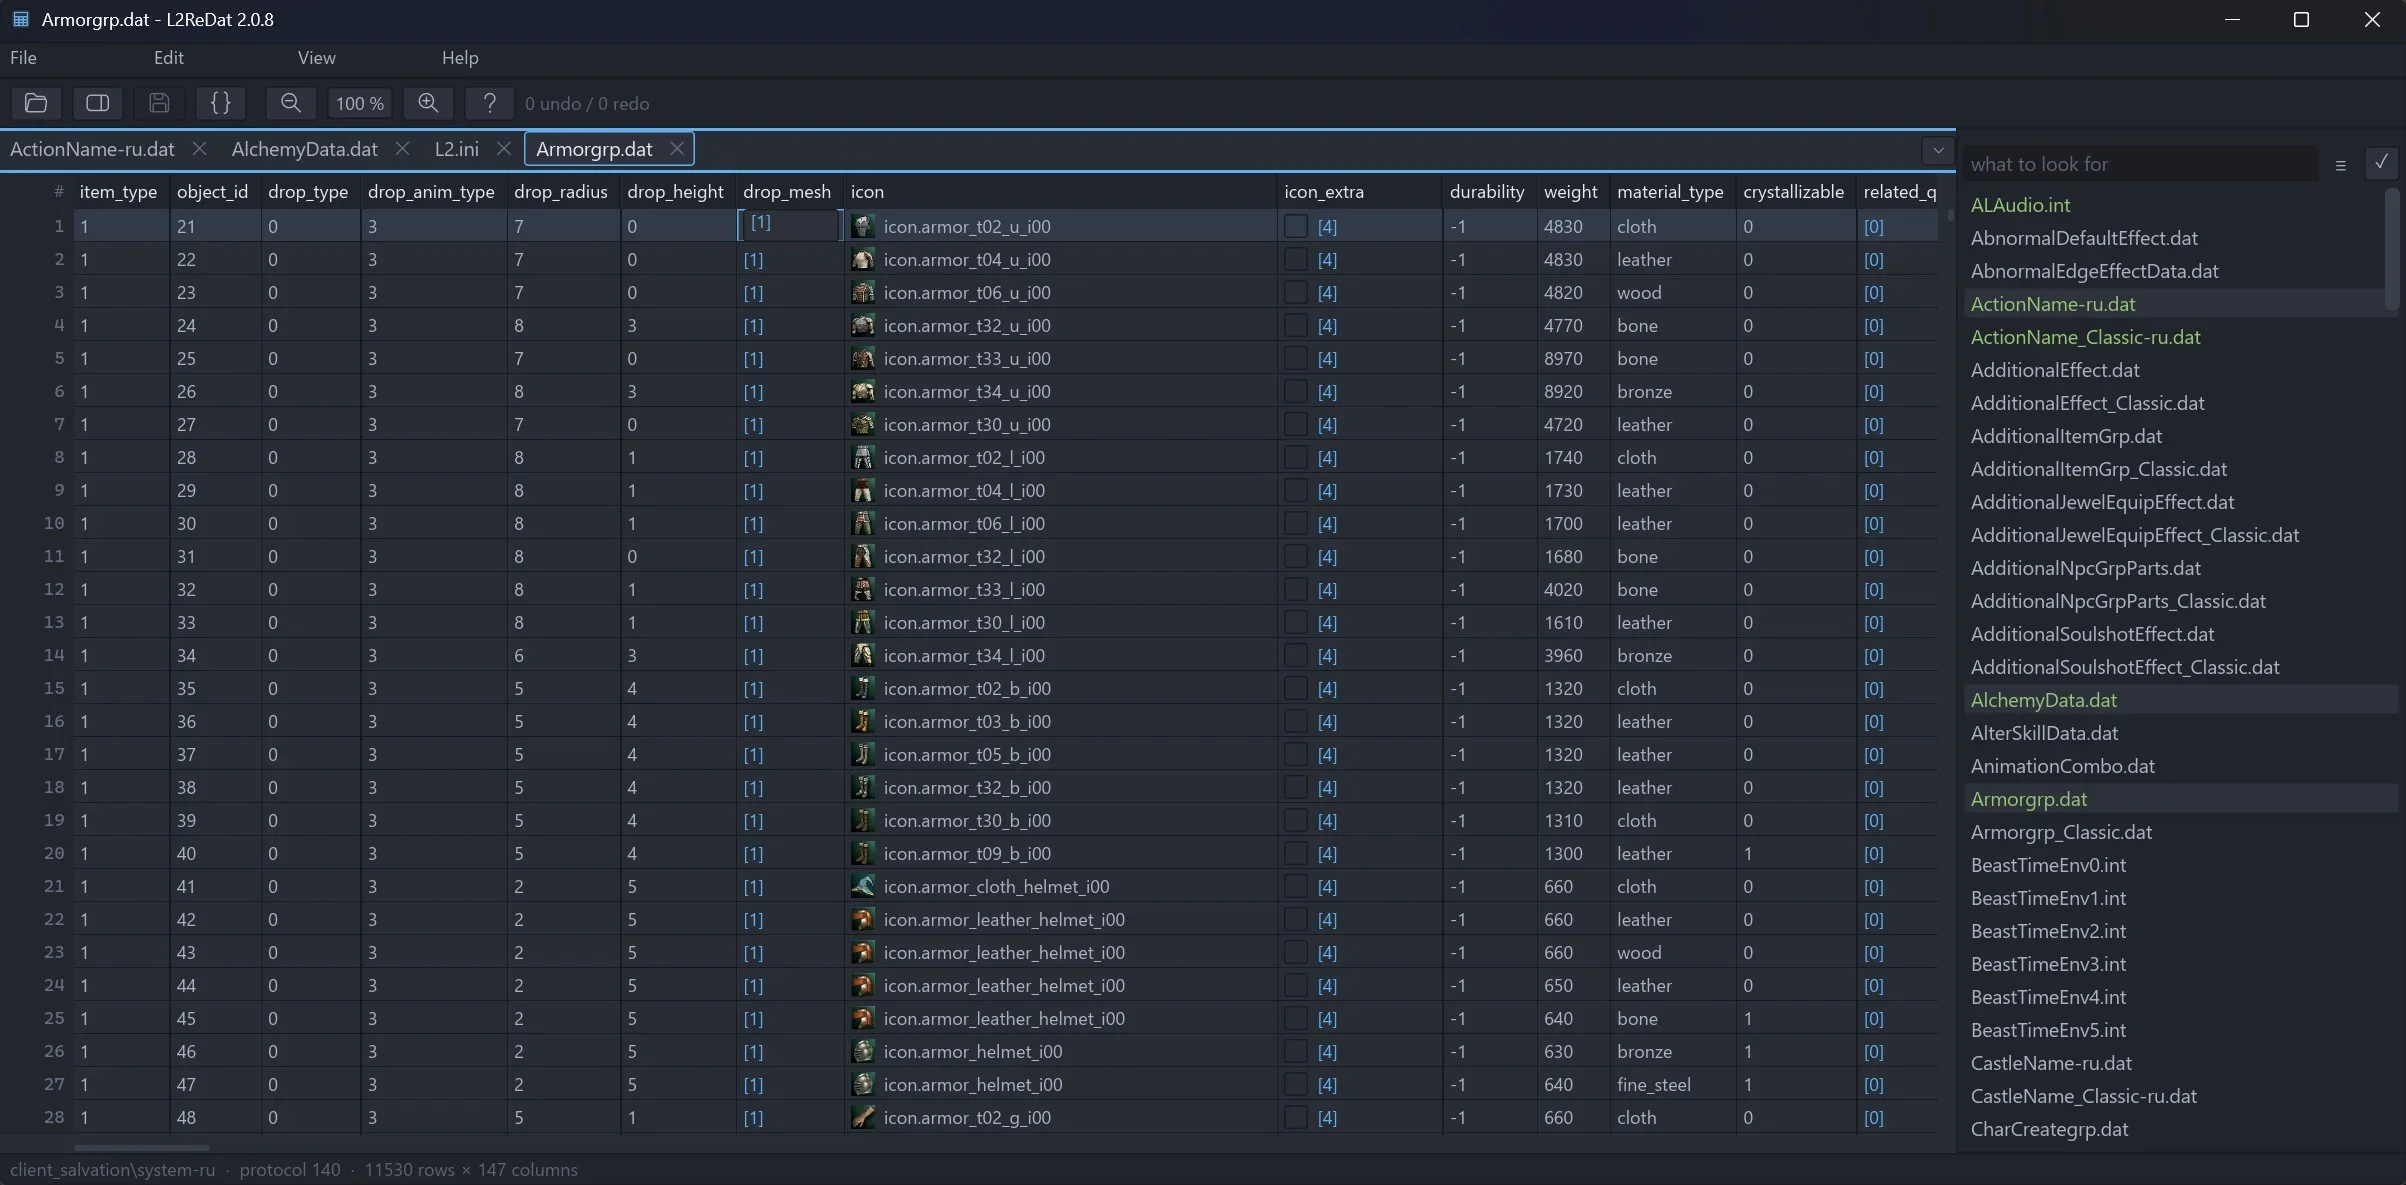The image size is (2406, 1185).
Task: Click the horizontal scrollbar under the table
Action: (x=141, y=1147)
